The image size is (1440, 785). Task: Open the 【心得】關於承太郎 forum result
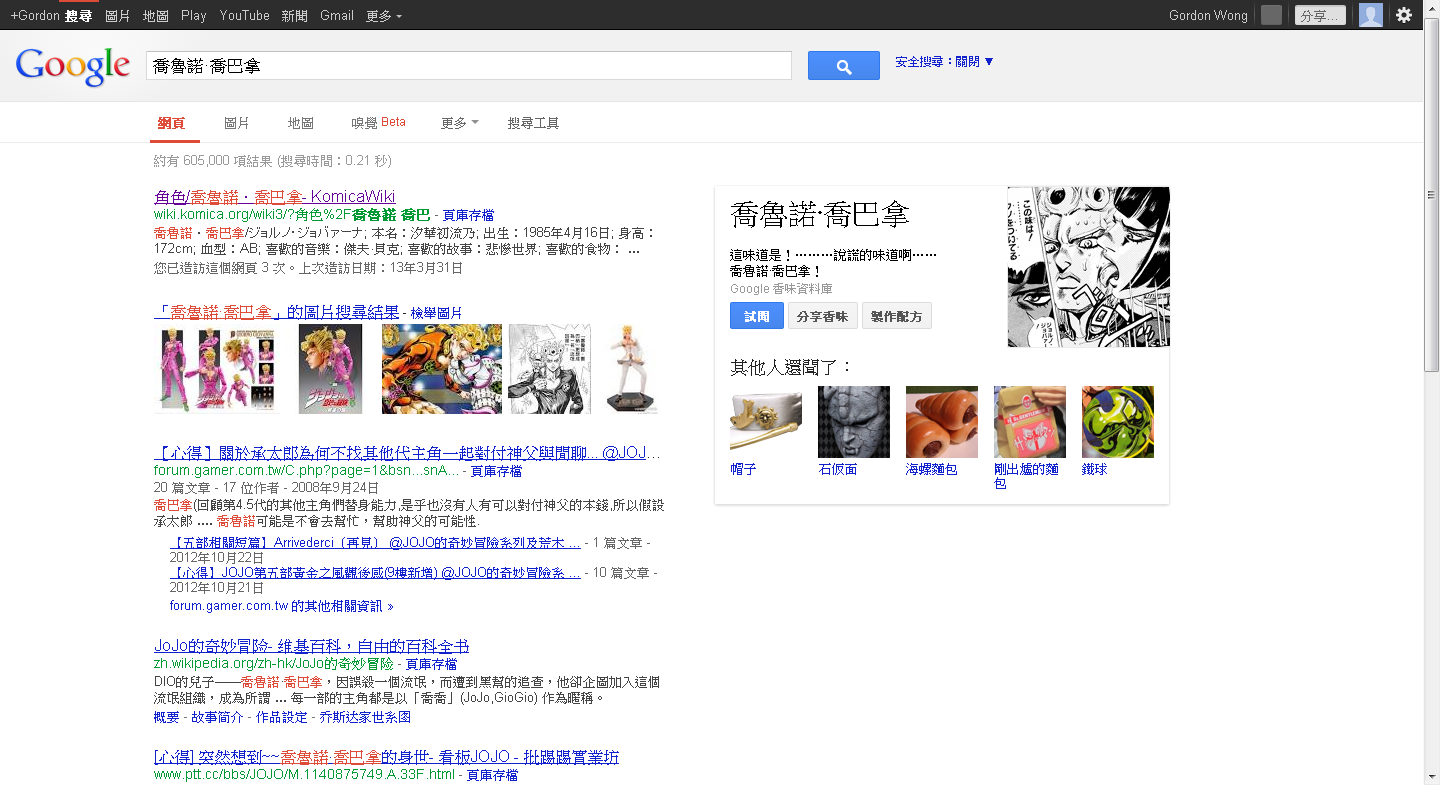pyautogui.click(x=407, y=453)
